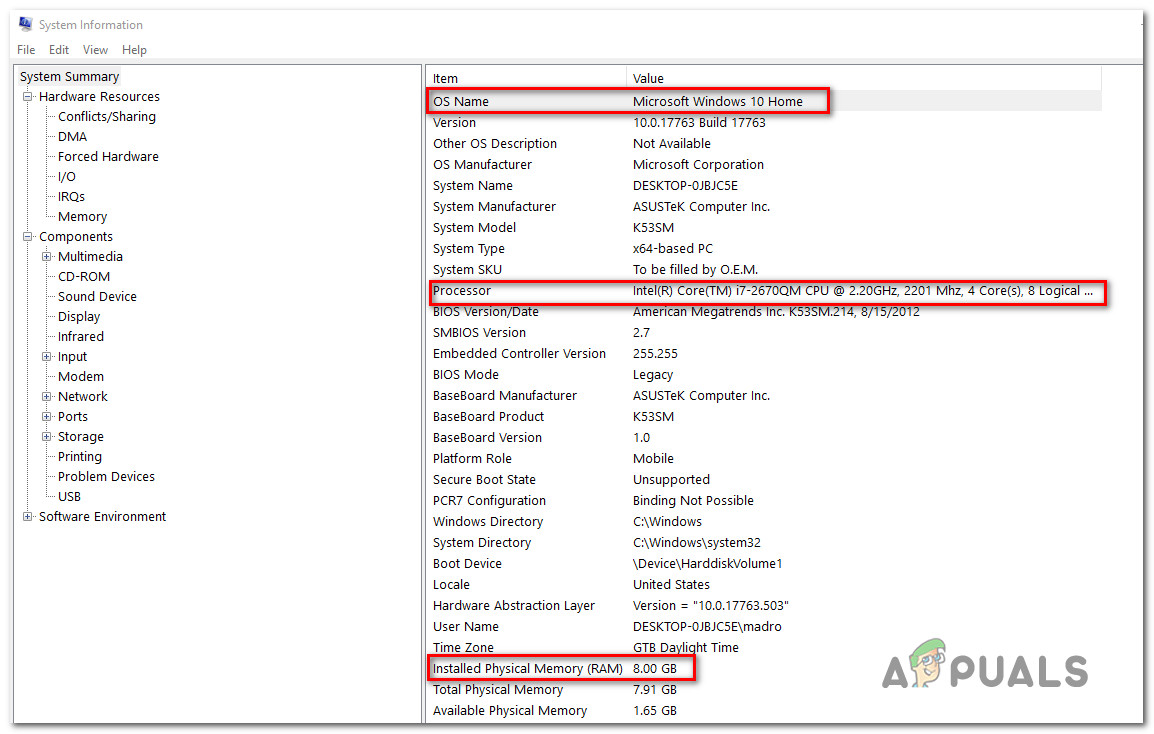This screenshot has width=1154, height=734.
Task: Select the Input tree label
Action: [72, 356]
